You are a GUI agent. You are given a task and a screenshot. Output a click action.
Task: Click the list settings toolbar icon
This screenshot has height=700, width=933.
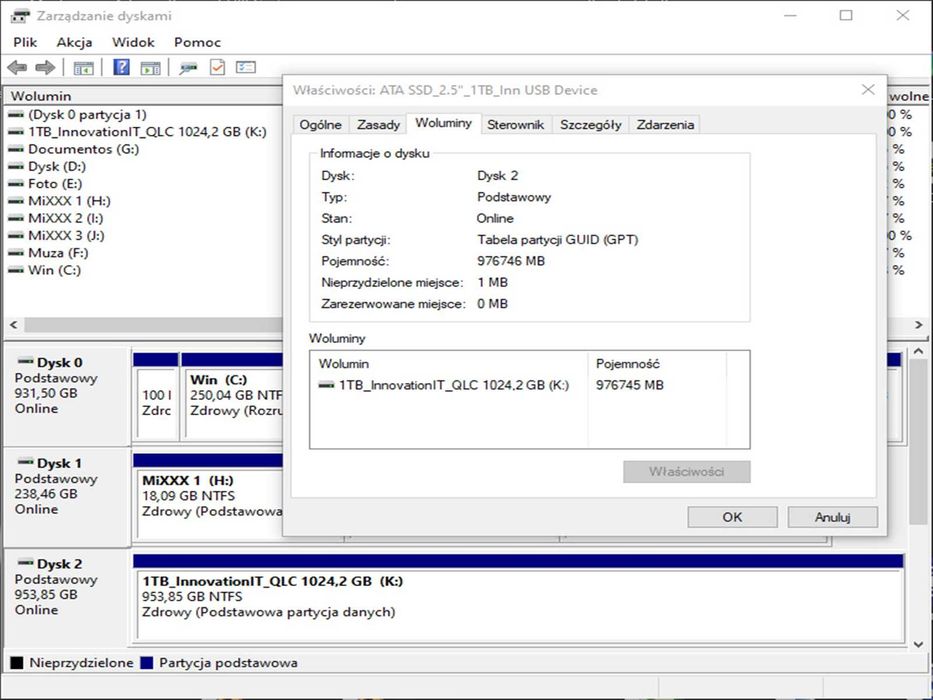coord(246,67)
